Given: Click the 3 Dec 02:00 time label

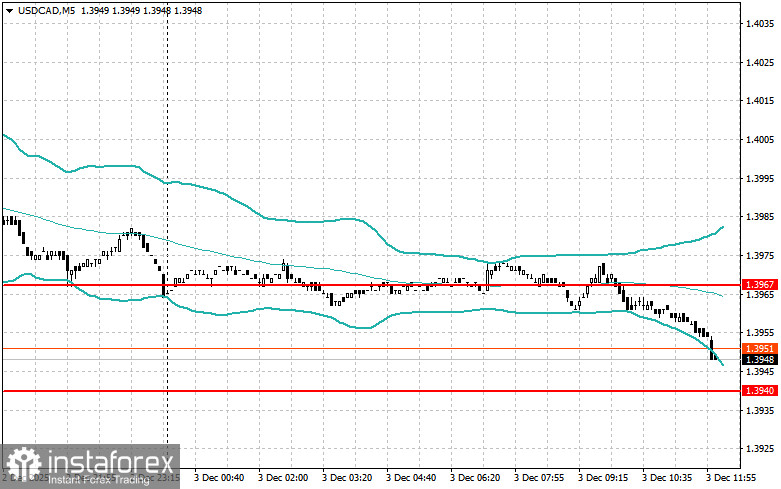Looking at the screenshot, I should (283, 478).
